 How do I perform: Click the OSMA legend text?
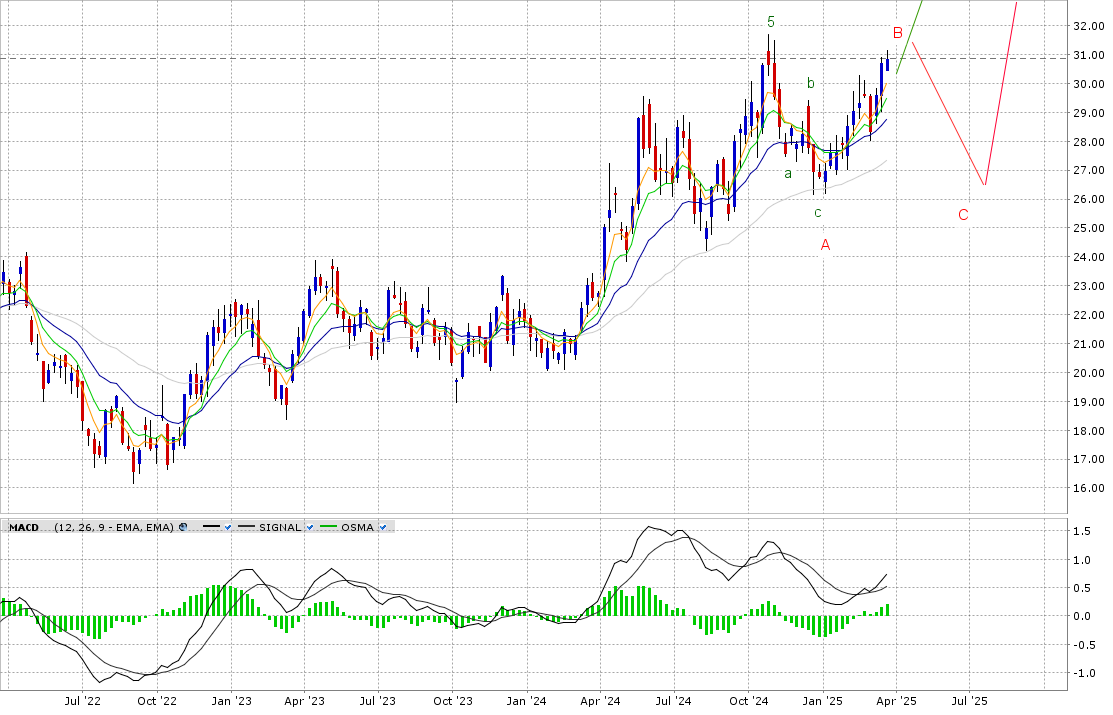coord(358,527)
